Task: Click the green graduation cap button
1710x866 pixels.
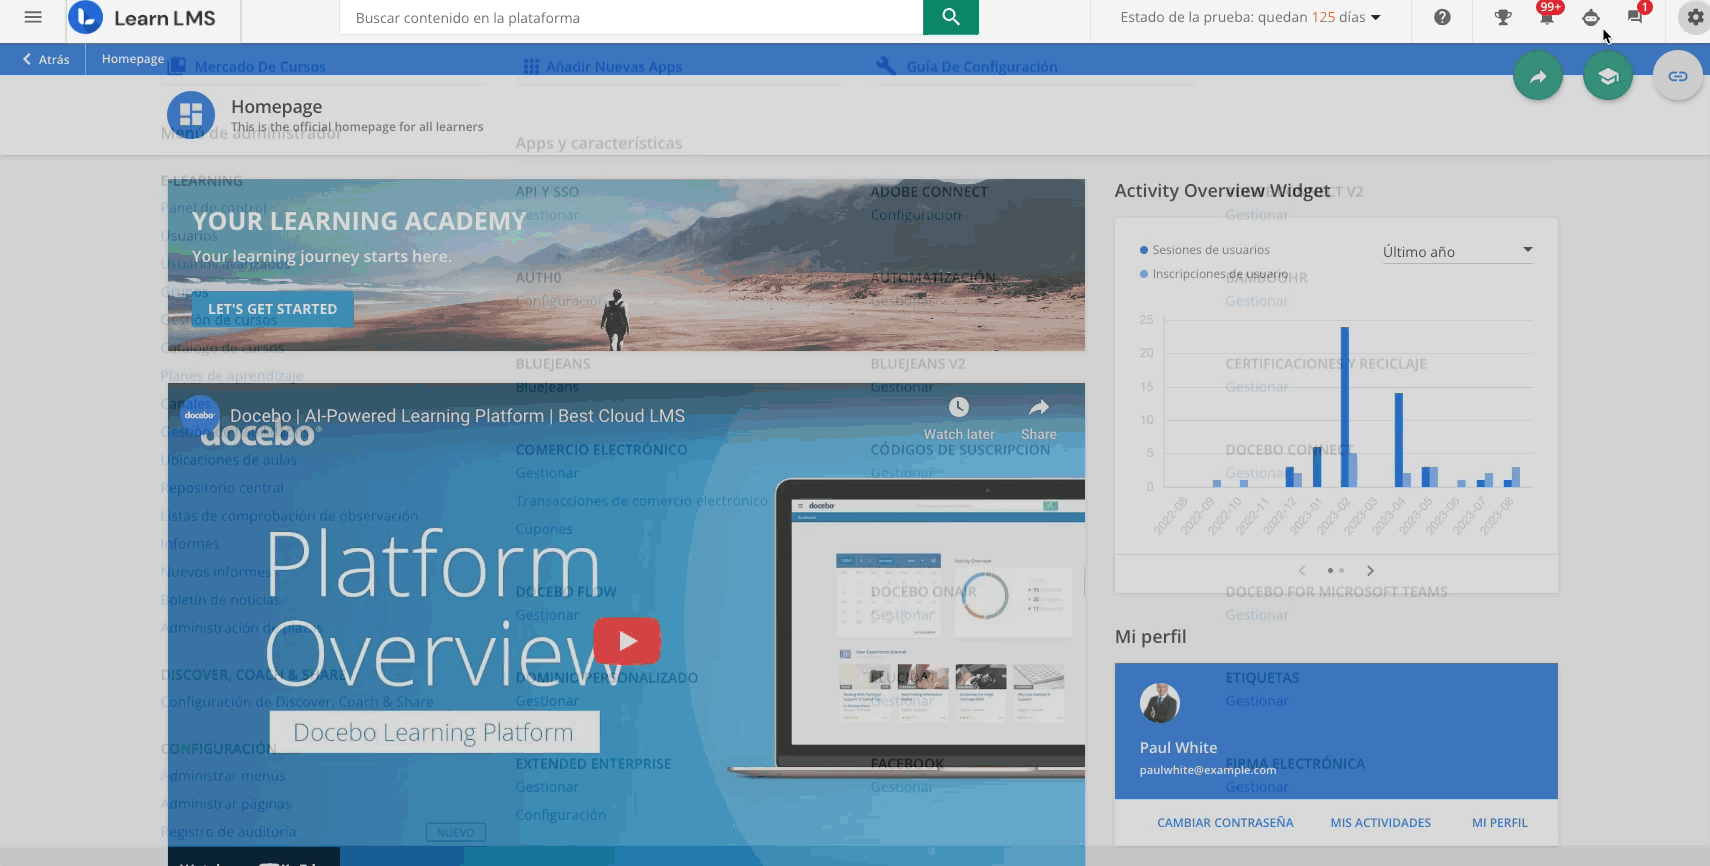Action: tap(1607, 76)
